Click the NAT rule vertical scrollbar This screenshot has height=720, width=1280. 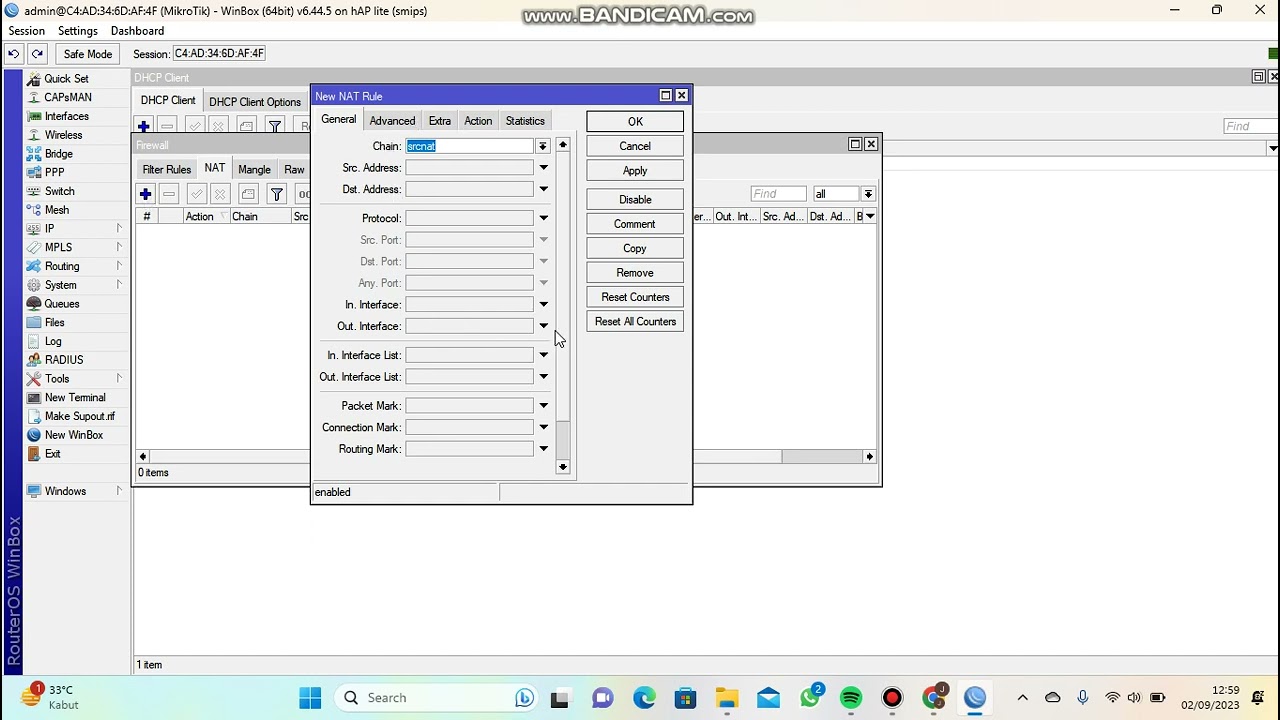[563, 305]
